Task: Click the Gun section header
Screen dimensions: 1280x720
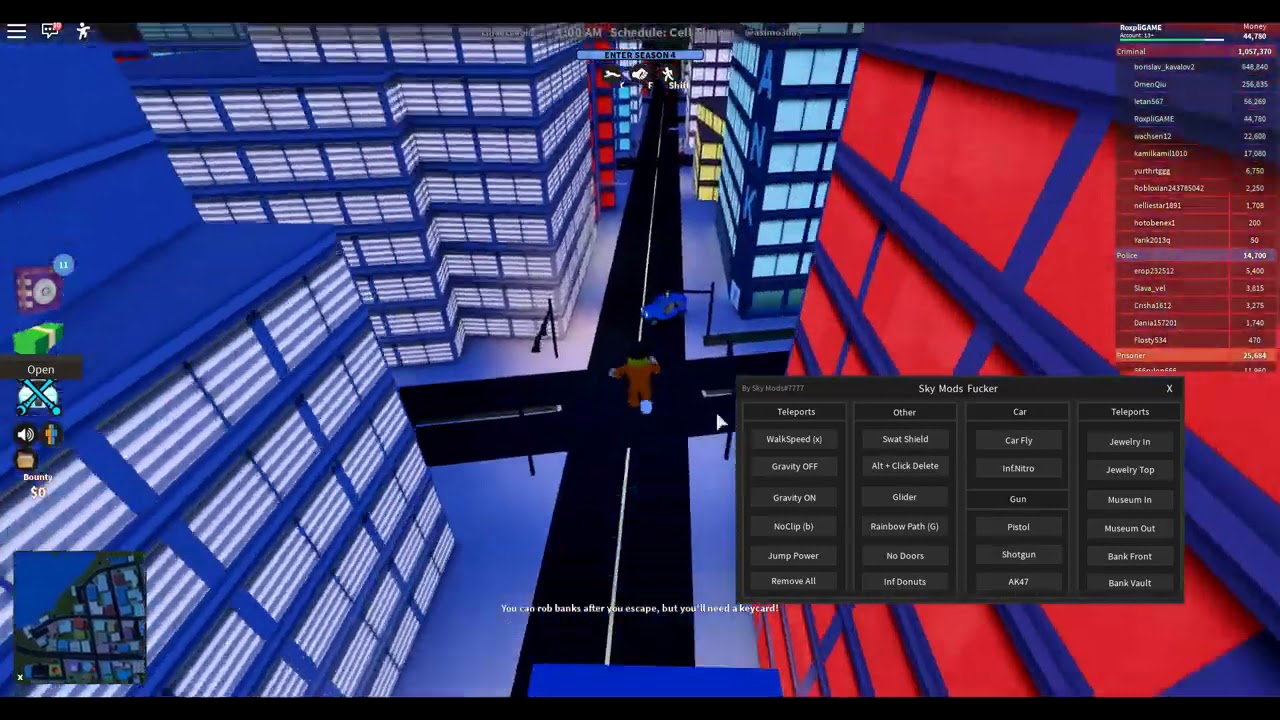Action: (x=1018, y=499)
